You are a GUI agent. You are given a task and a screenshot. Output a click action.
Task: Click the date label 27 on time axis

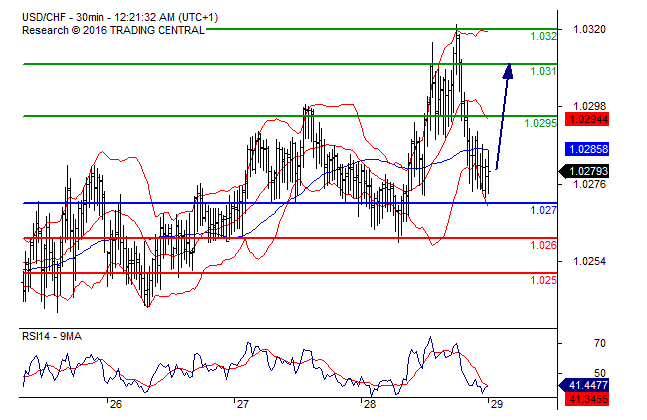pos(243,404)
